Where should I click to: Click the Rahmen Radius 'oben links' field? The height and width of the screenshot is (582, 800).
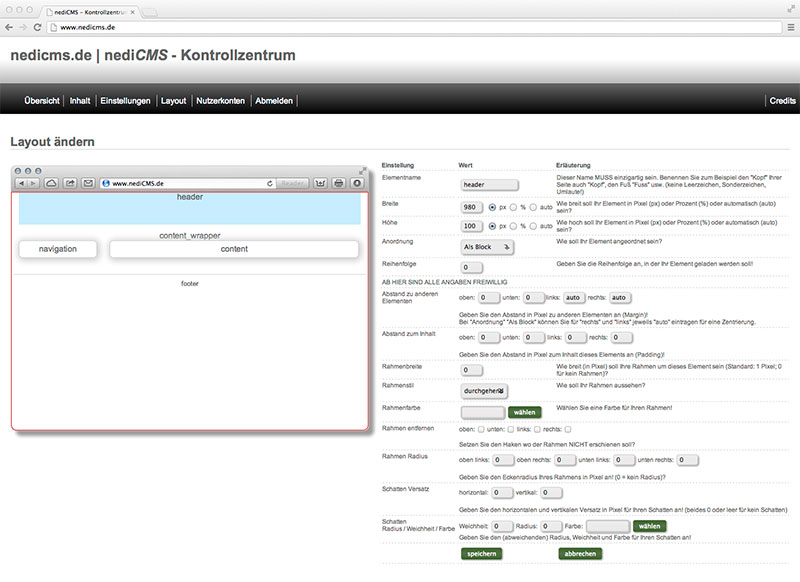click(x=503, y=460)
